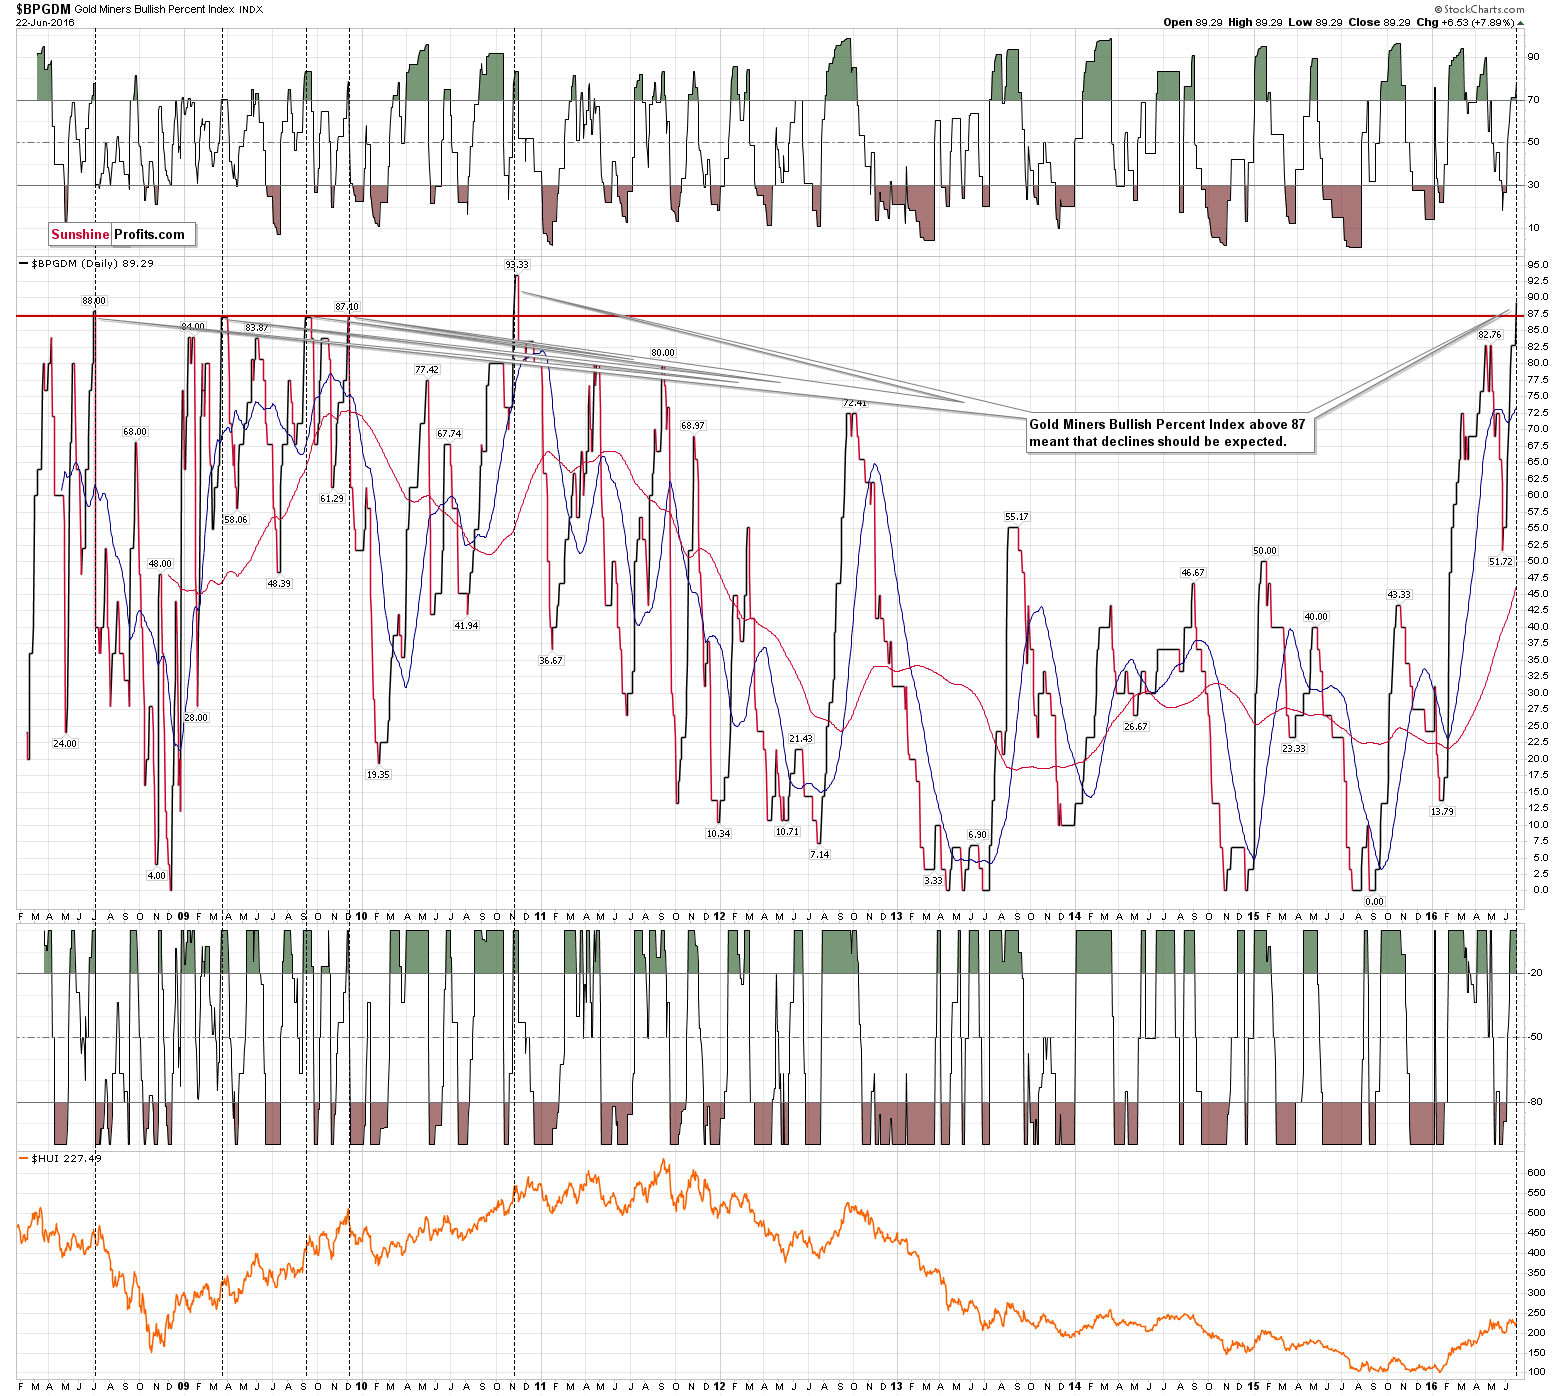This screenshot has height=1396, width=1565.
Task: Click the 55.17 peak label
Action: [1017, 517]
